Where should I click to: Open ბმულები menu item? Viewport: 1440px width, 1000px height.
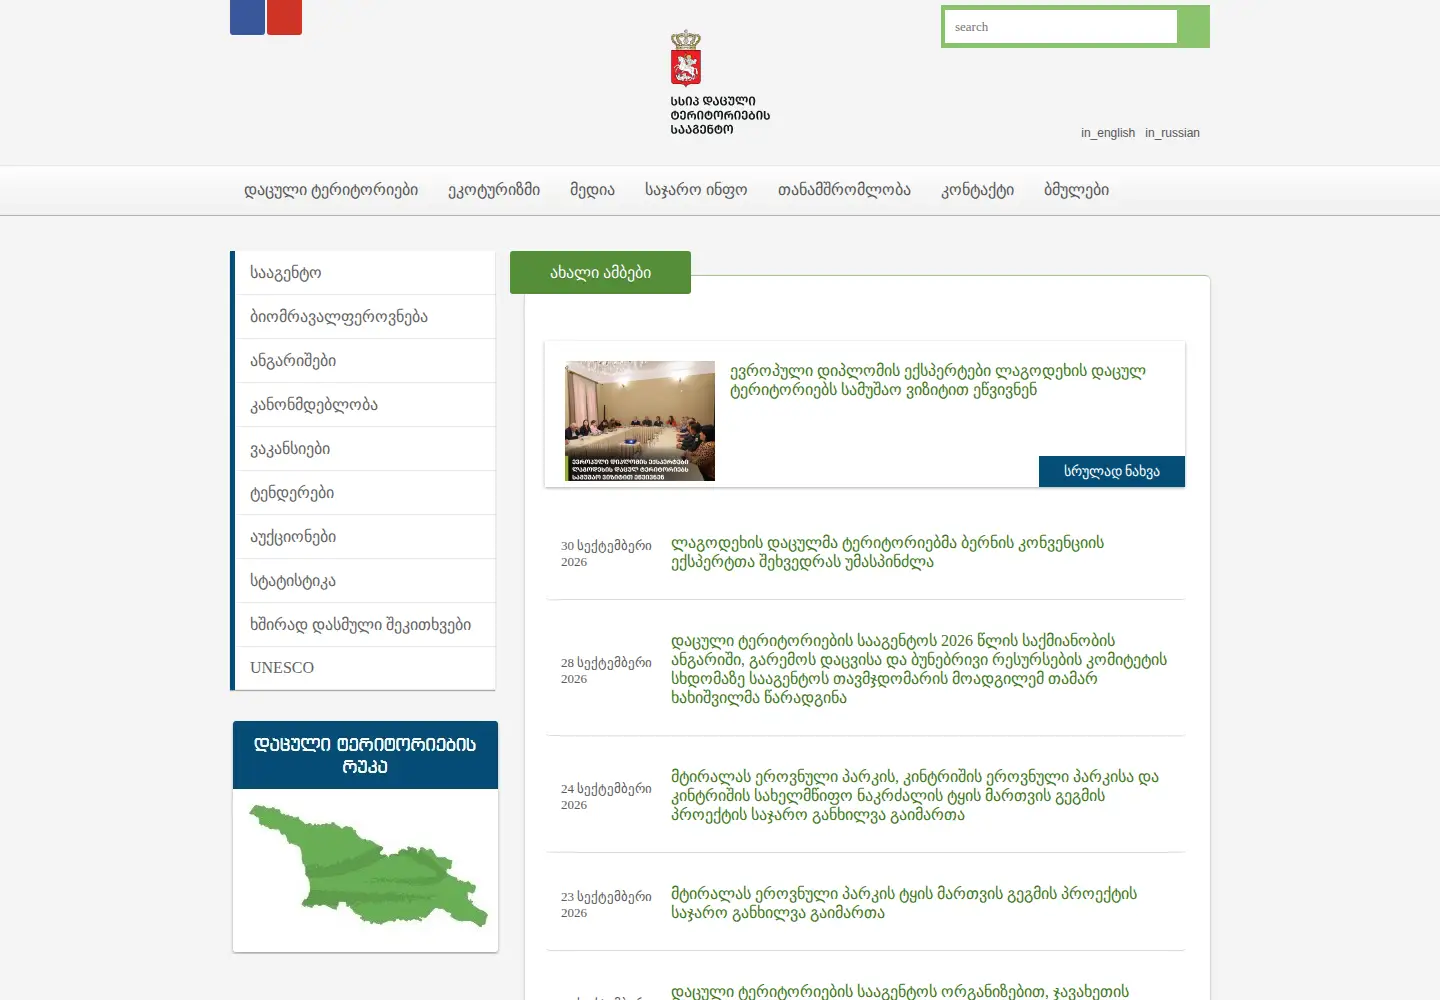point(1076,190)
